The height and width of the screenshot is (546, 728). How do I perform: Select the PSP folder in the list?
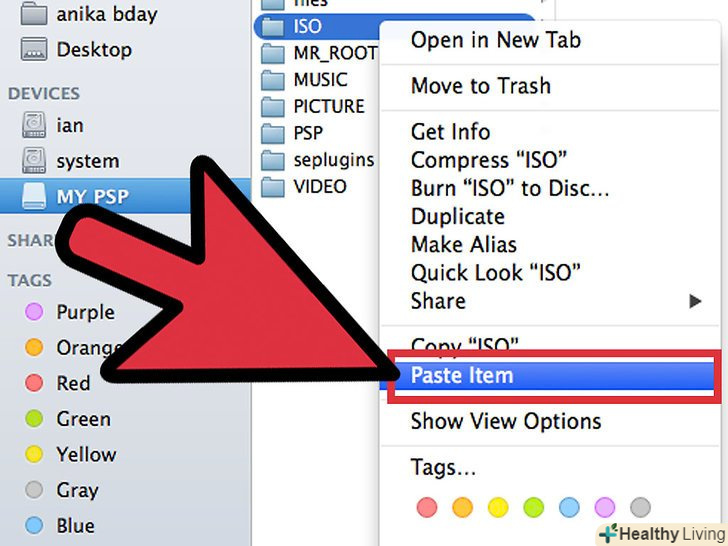click(x=292, y=133)
